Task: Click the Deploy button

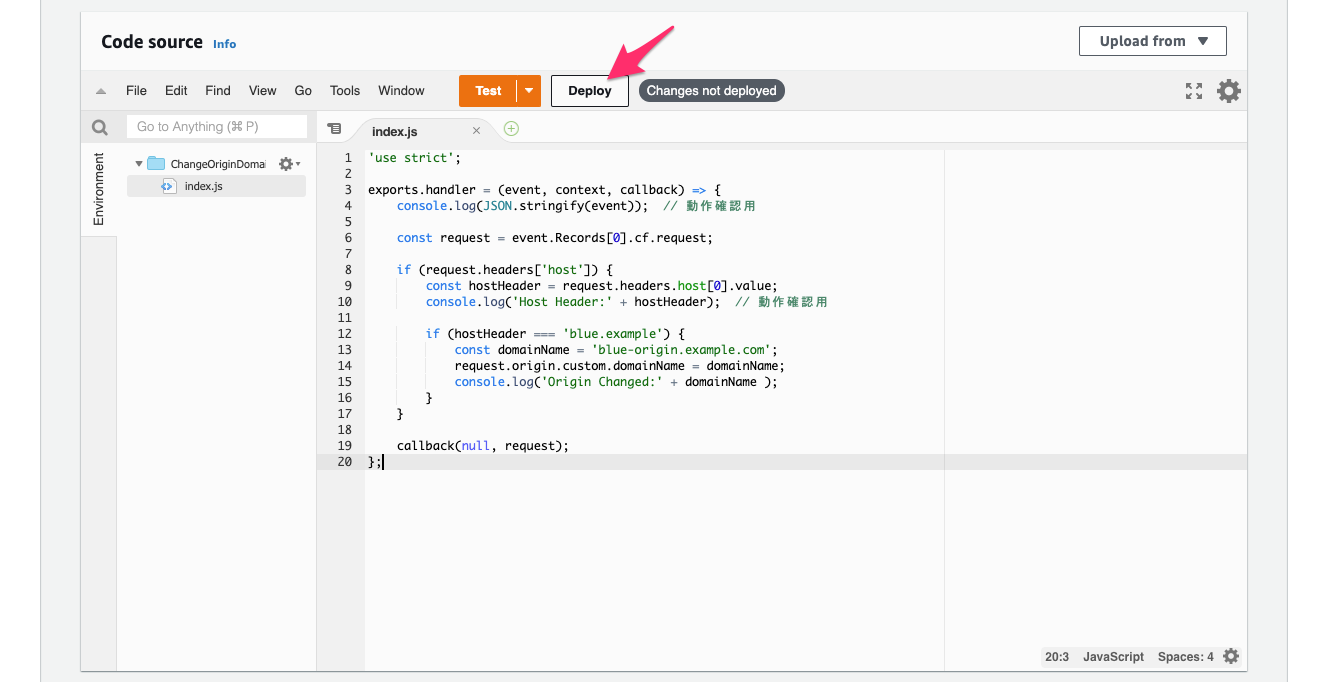Action: pyautogui.click(x=590, y=91)
